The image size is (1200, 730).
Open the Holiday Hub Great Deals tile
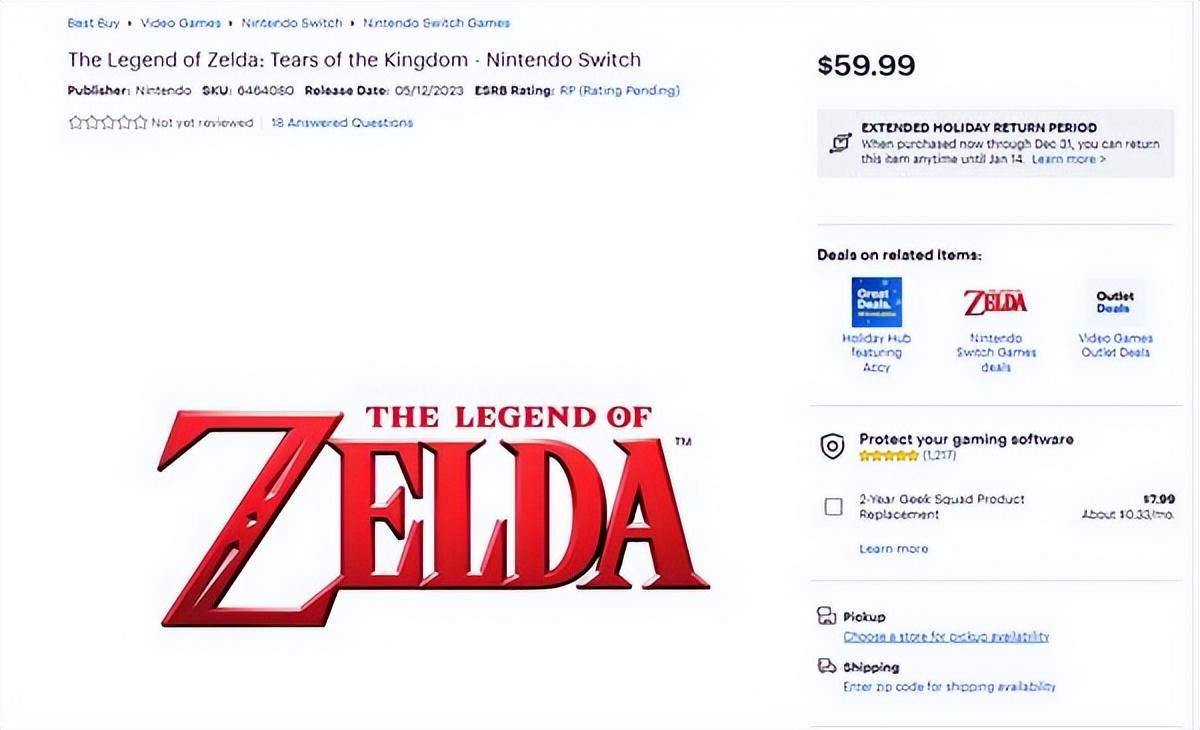[876, 302]
